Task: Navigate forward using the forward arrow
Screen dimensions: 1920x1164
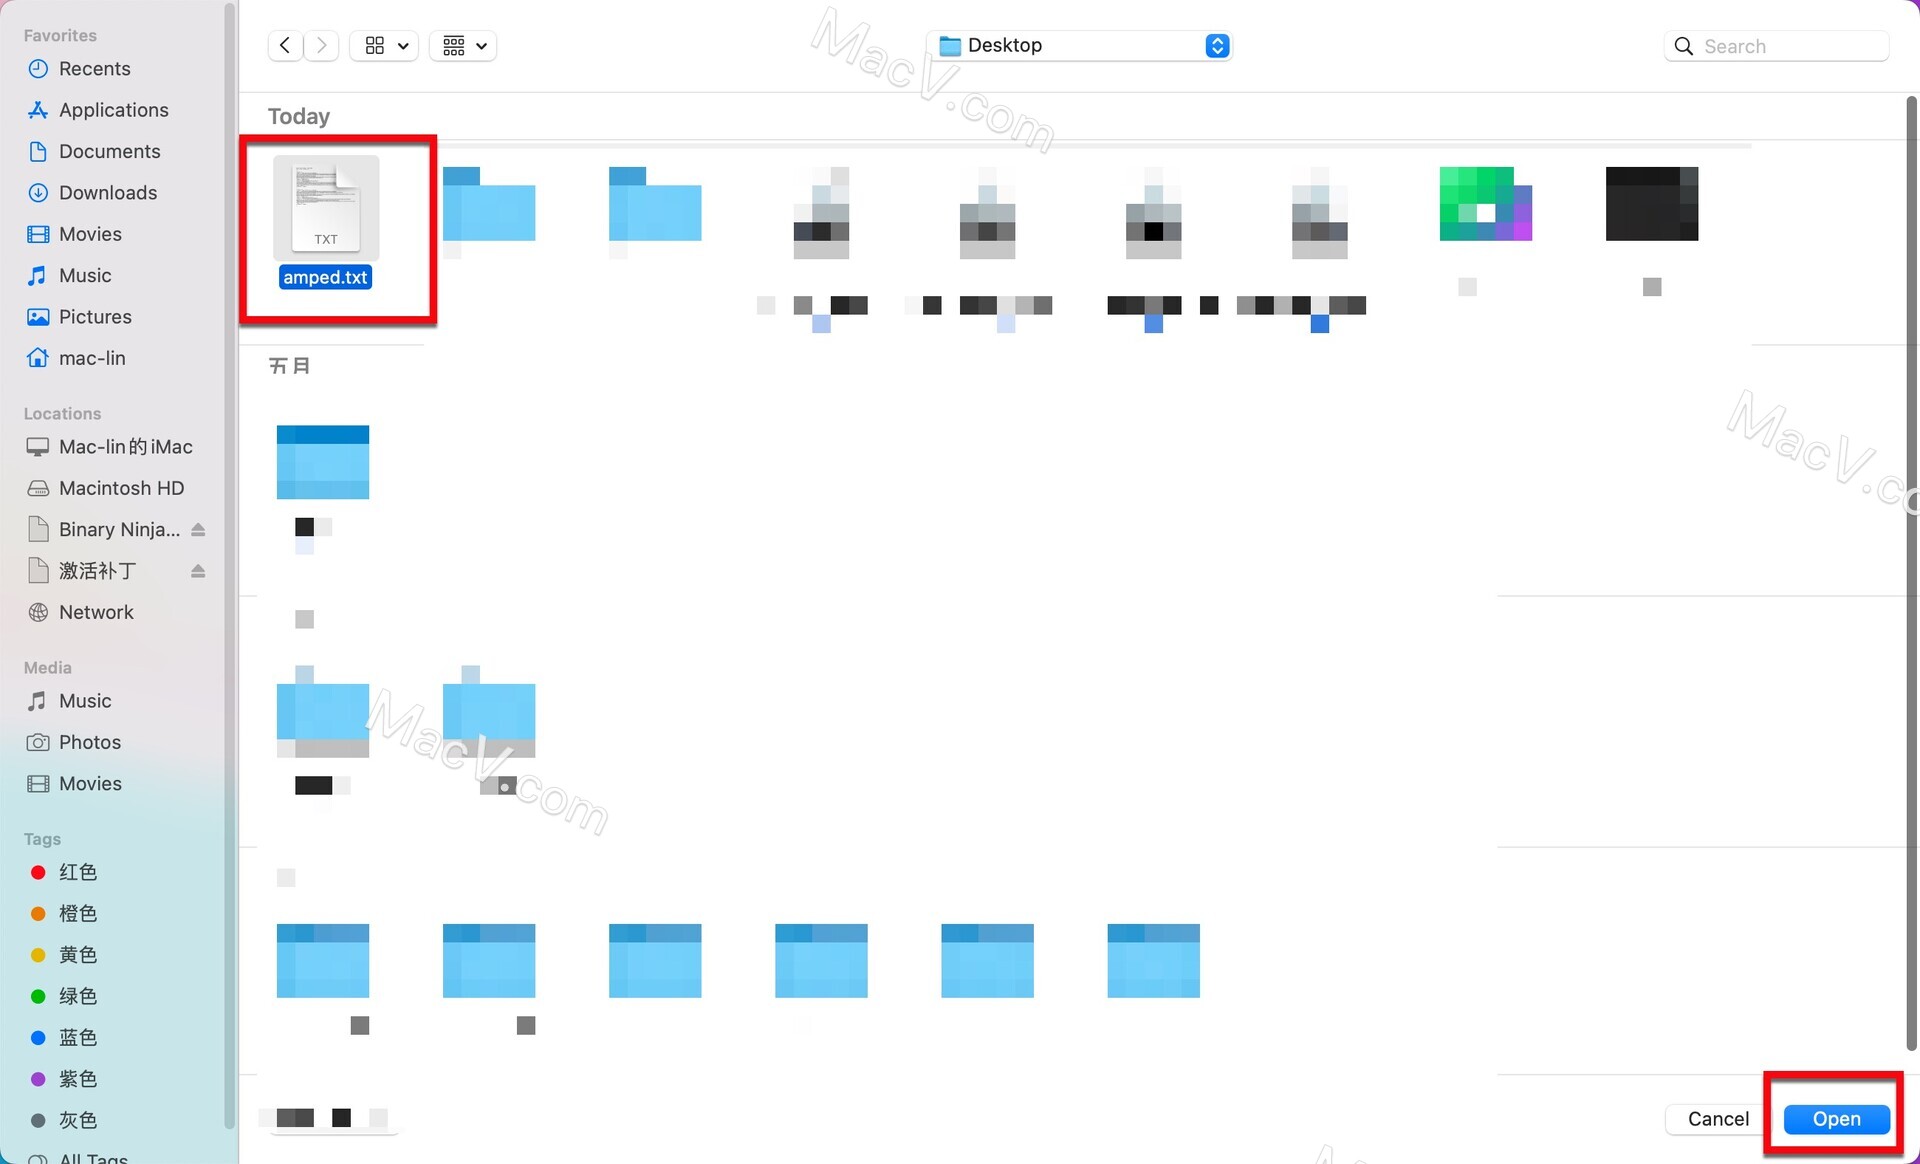Action: 321,45
